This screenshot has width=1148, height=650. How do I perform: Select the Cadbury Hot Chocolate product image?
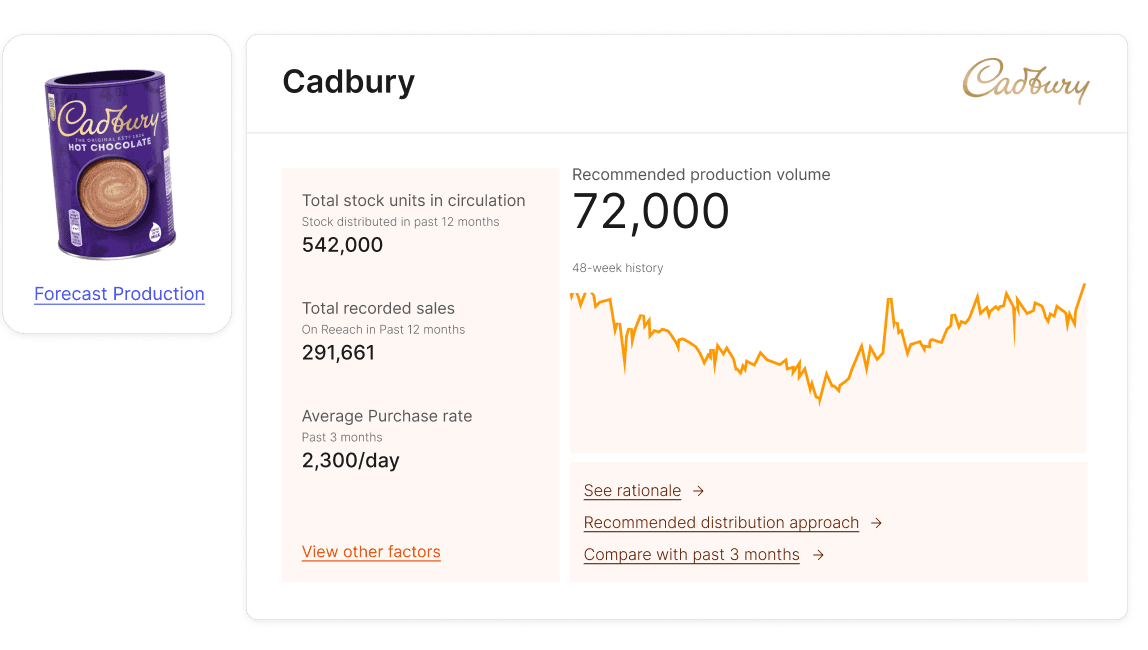tap(112, 163)
